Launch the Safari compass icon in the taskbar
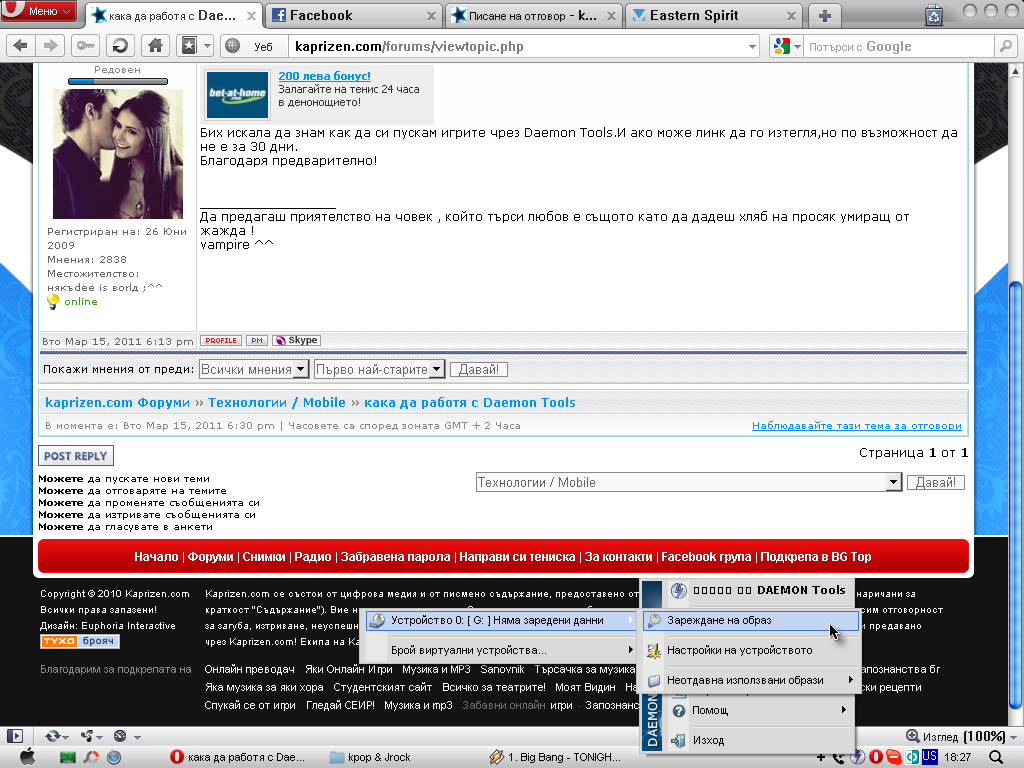This screenshot has height=768, width=1024. coord(114,757)
